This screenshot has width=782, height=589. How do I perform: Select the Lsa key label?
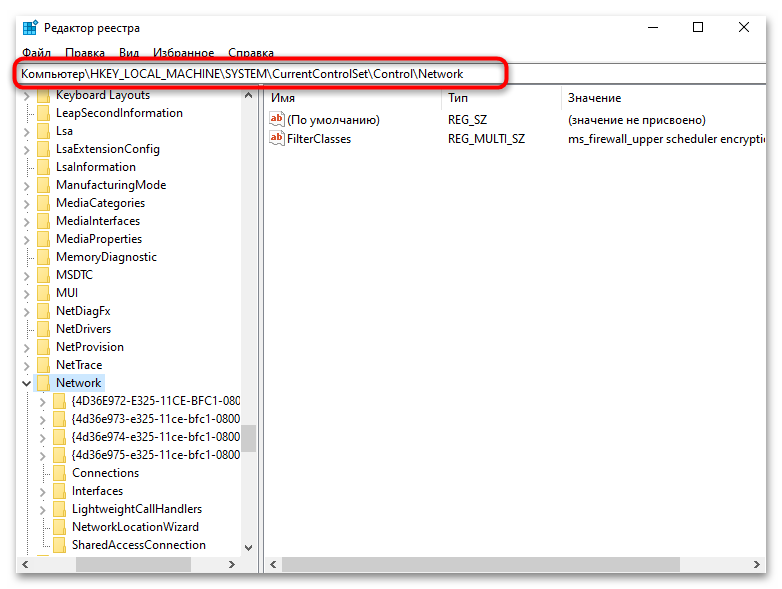pyautogui.click(x=64, y=131)
